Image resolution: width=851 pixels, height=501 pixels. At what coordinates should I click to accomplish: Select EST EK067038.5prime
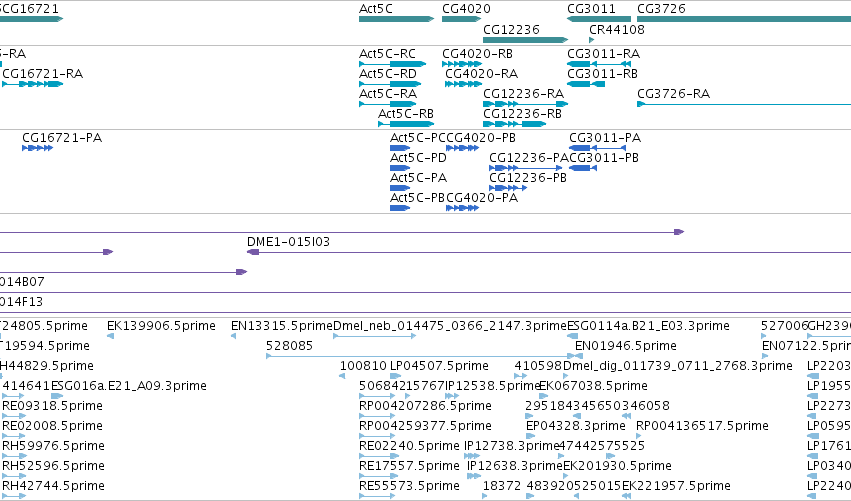click(593, 386)
